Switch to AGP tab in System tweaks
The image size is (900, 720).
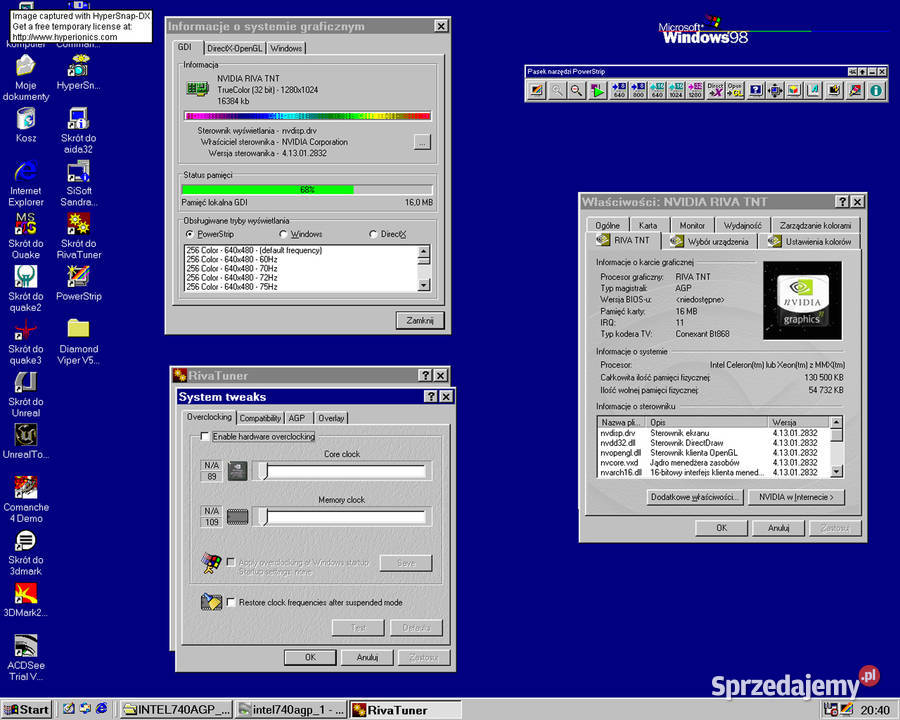pos(297,418)
